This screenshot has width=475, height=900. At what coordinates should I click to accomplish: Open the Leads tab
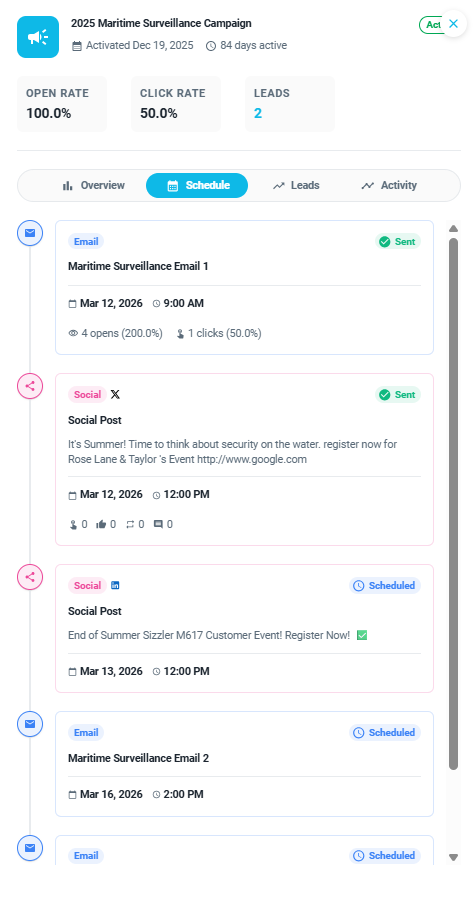click(296, 185)
